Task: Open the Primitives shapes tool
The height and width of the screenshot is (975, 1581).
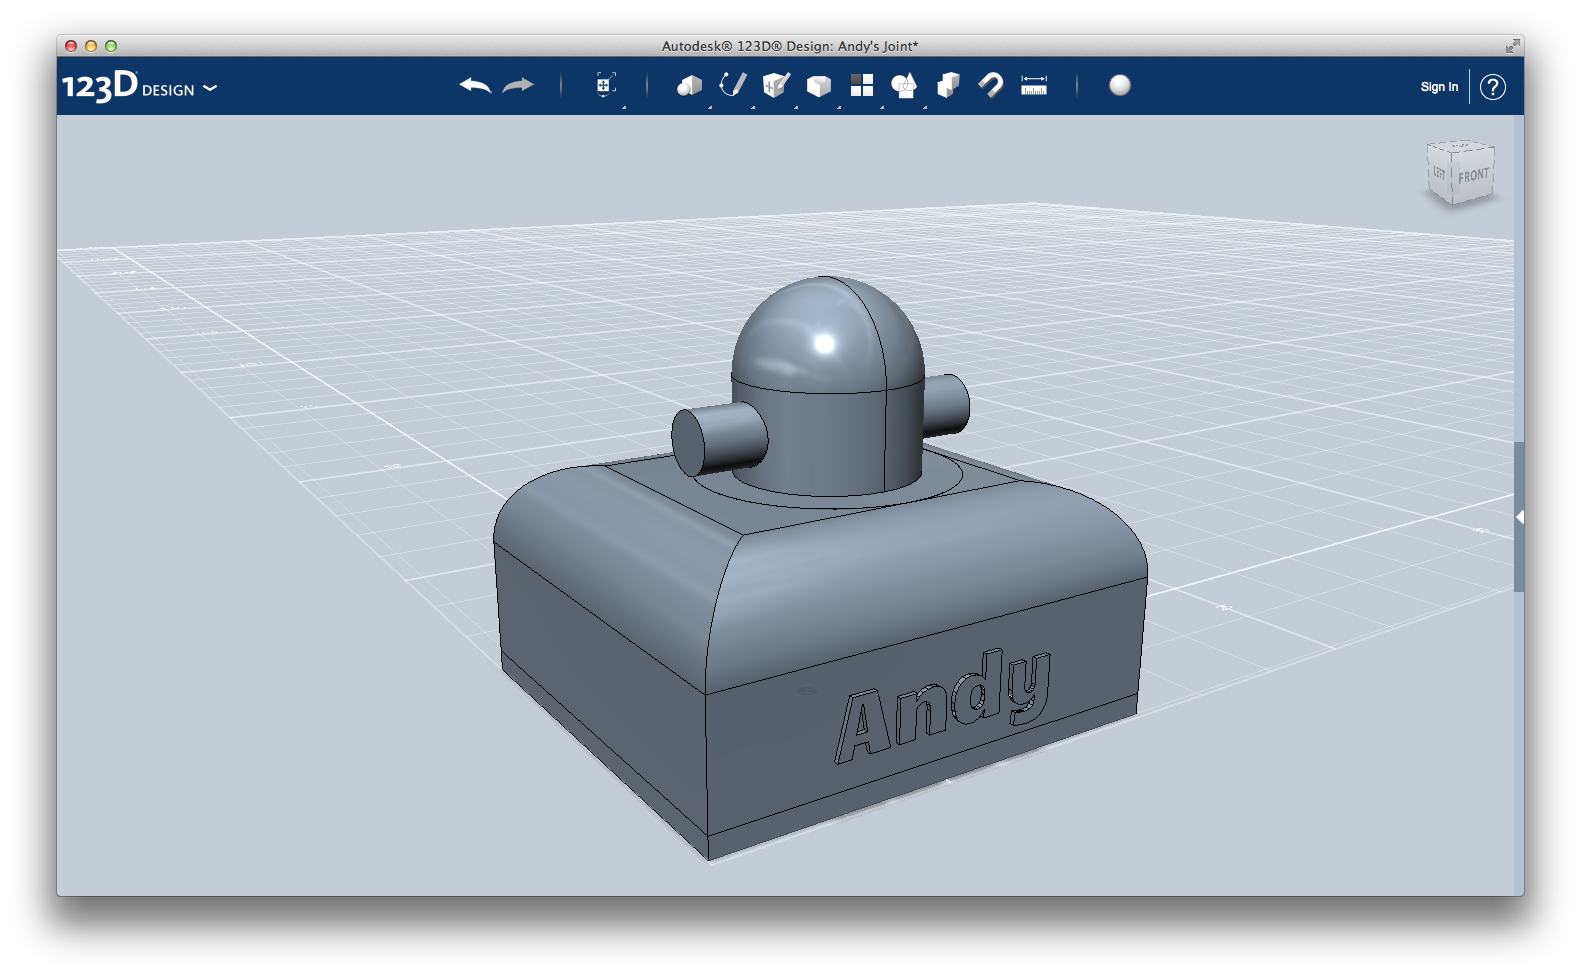Action: [689, 86]
